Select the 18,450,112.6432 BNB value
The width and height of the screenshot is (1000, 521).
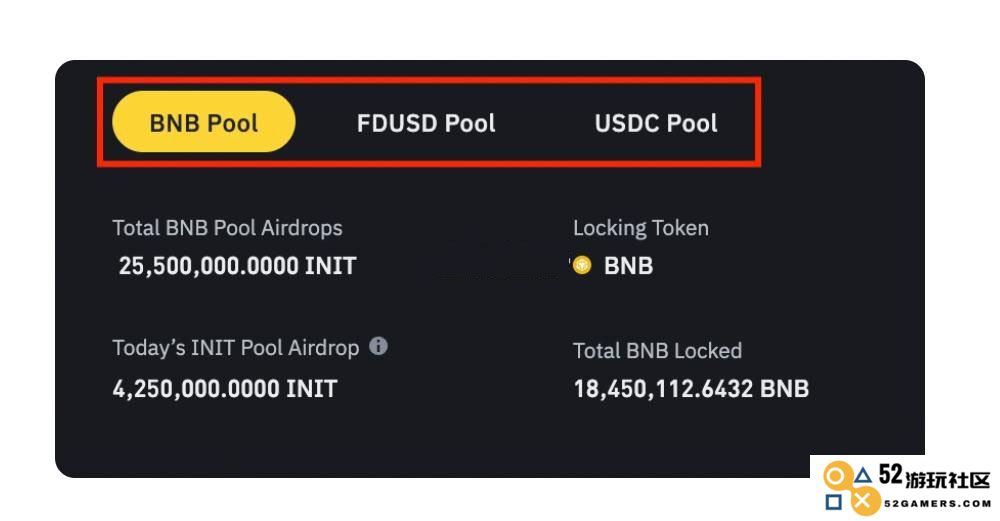pyautogui.click(x=691, y=388)
